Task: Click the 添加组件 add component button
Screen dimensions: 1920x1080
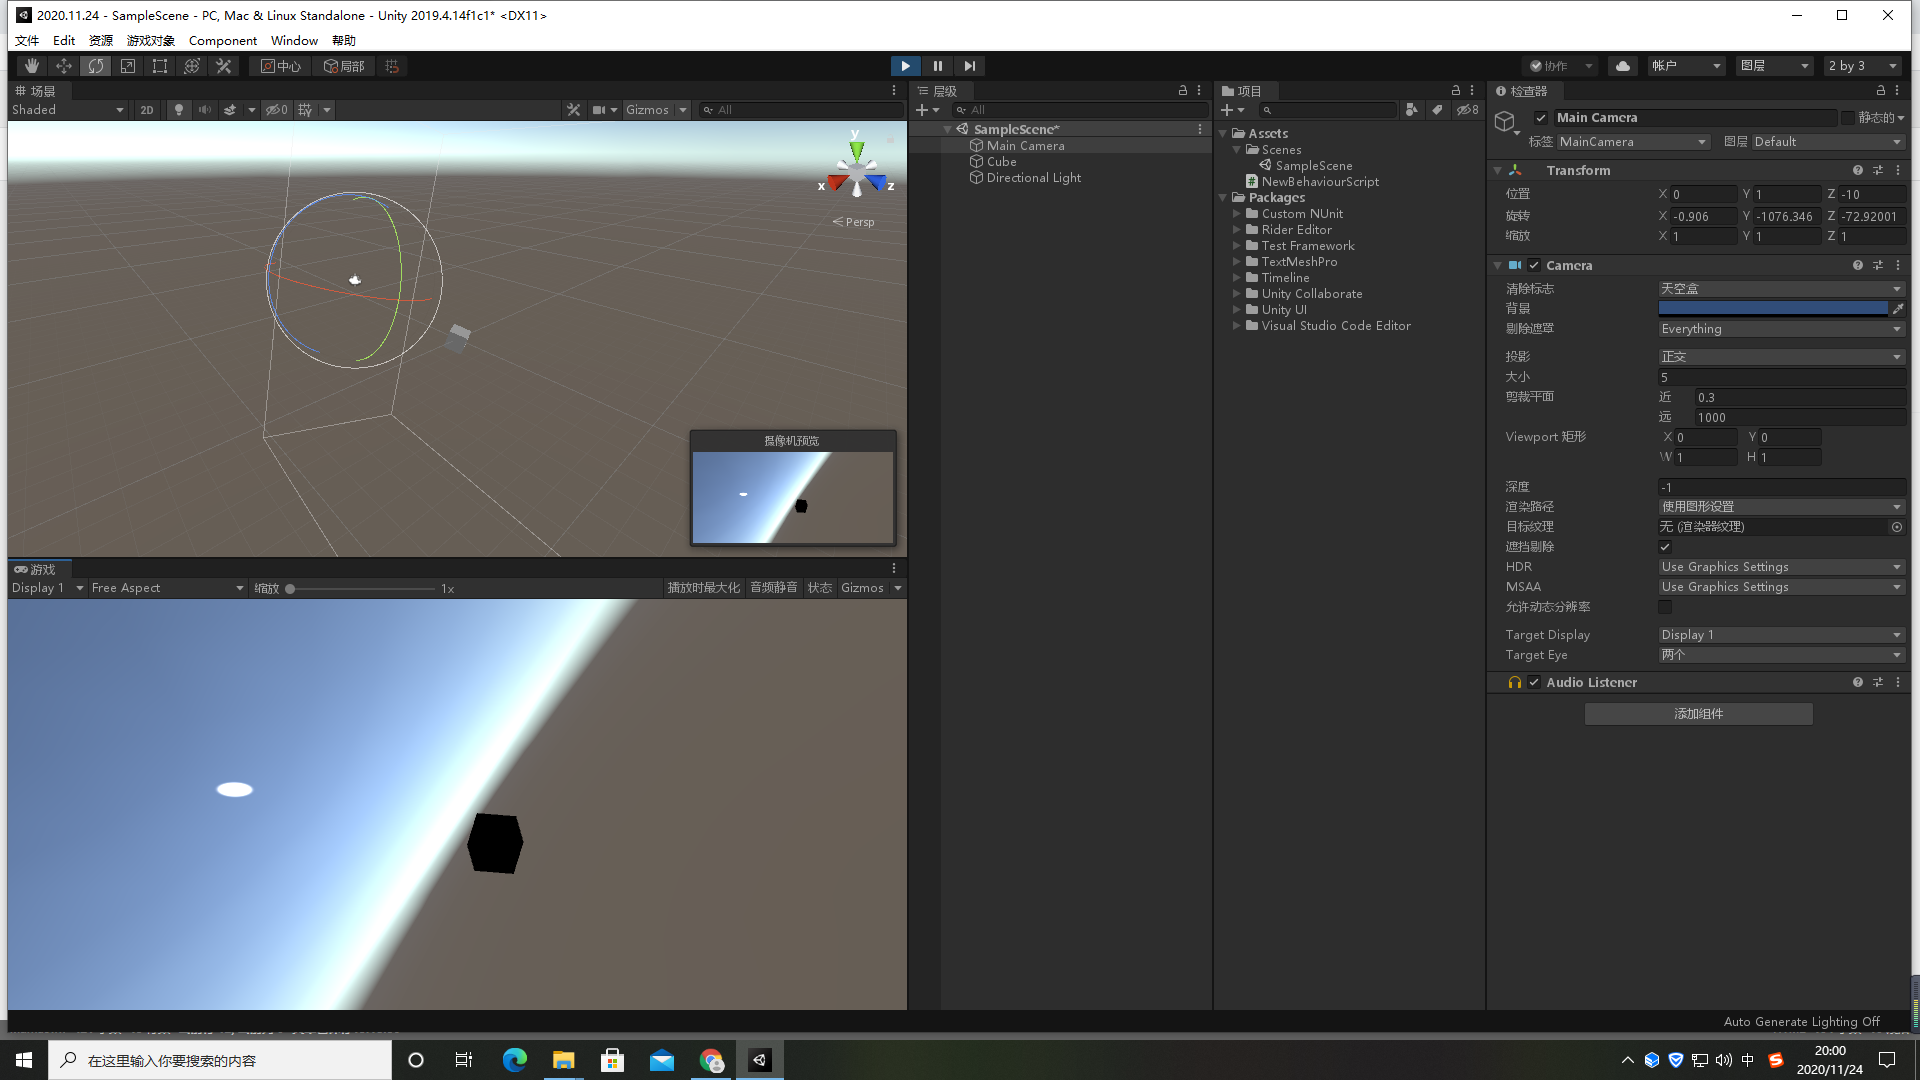Action: point(1698,714)
